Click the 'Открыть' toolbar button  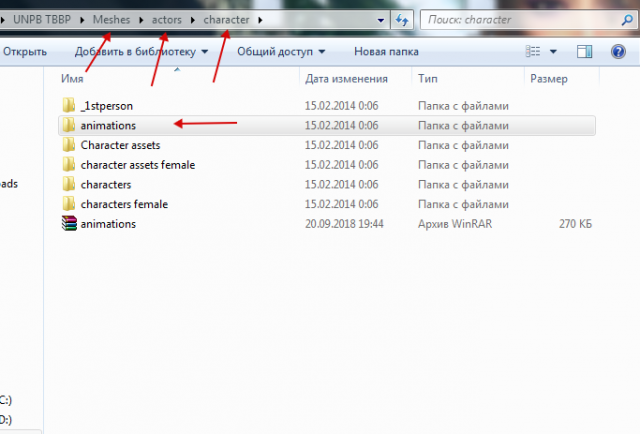(26, 51)
